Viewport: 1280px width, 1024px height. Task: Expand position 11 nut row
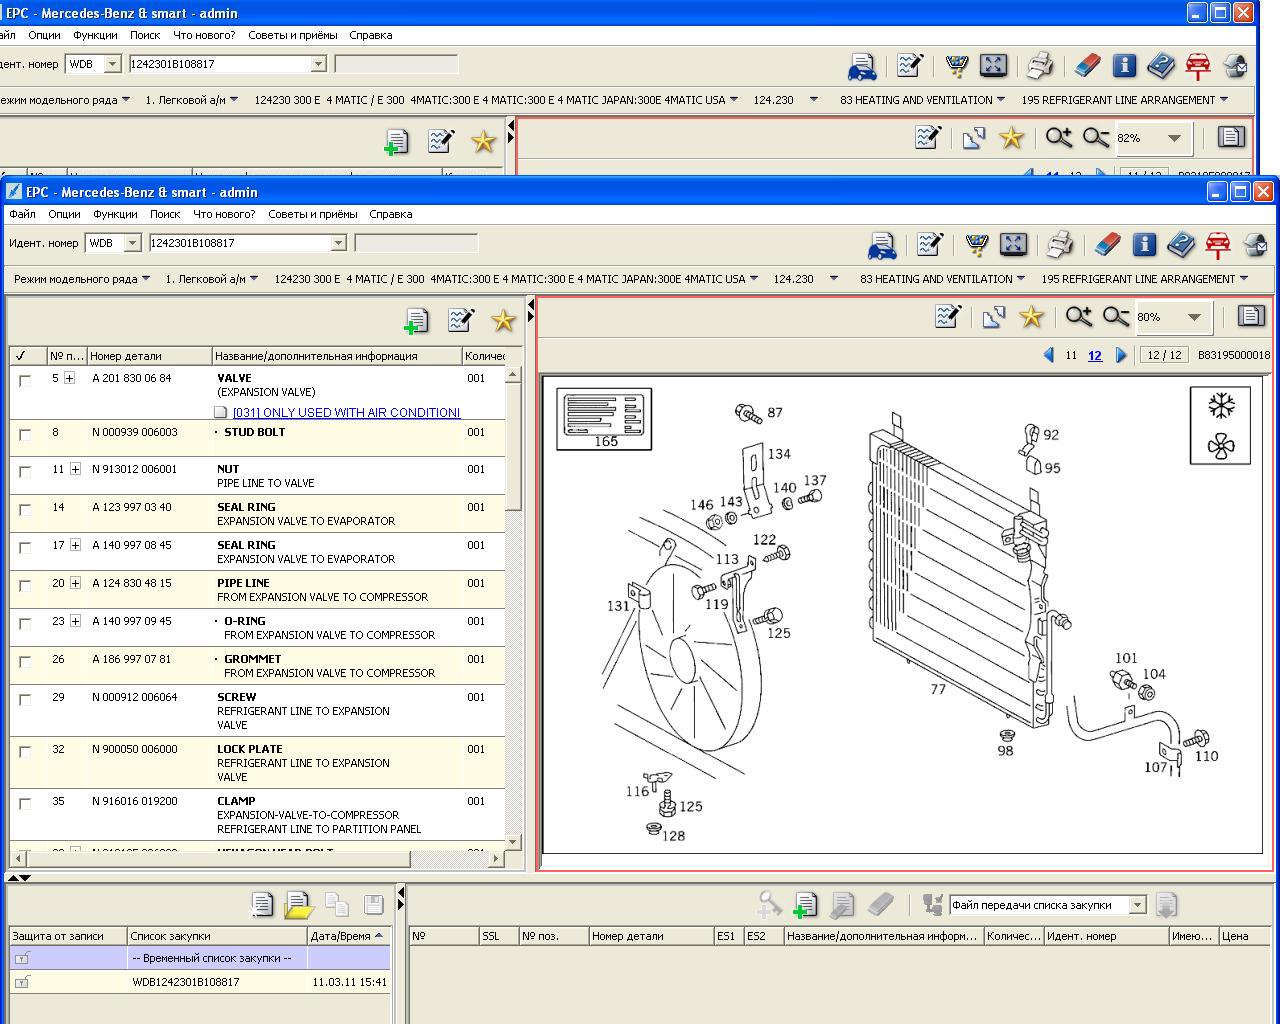pyautogui.click(x=75, y=469)
